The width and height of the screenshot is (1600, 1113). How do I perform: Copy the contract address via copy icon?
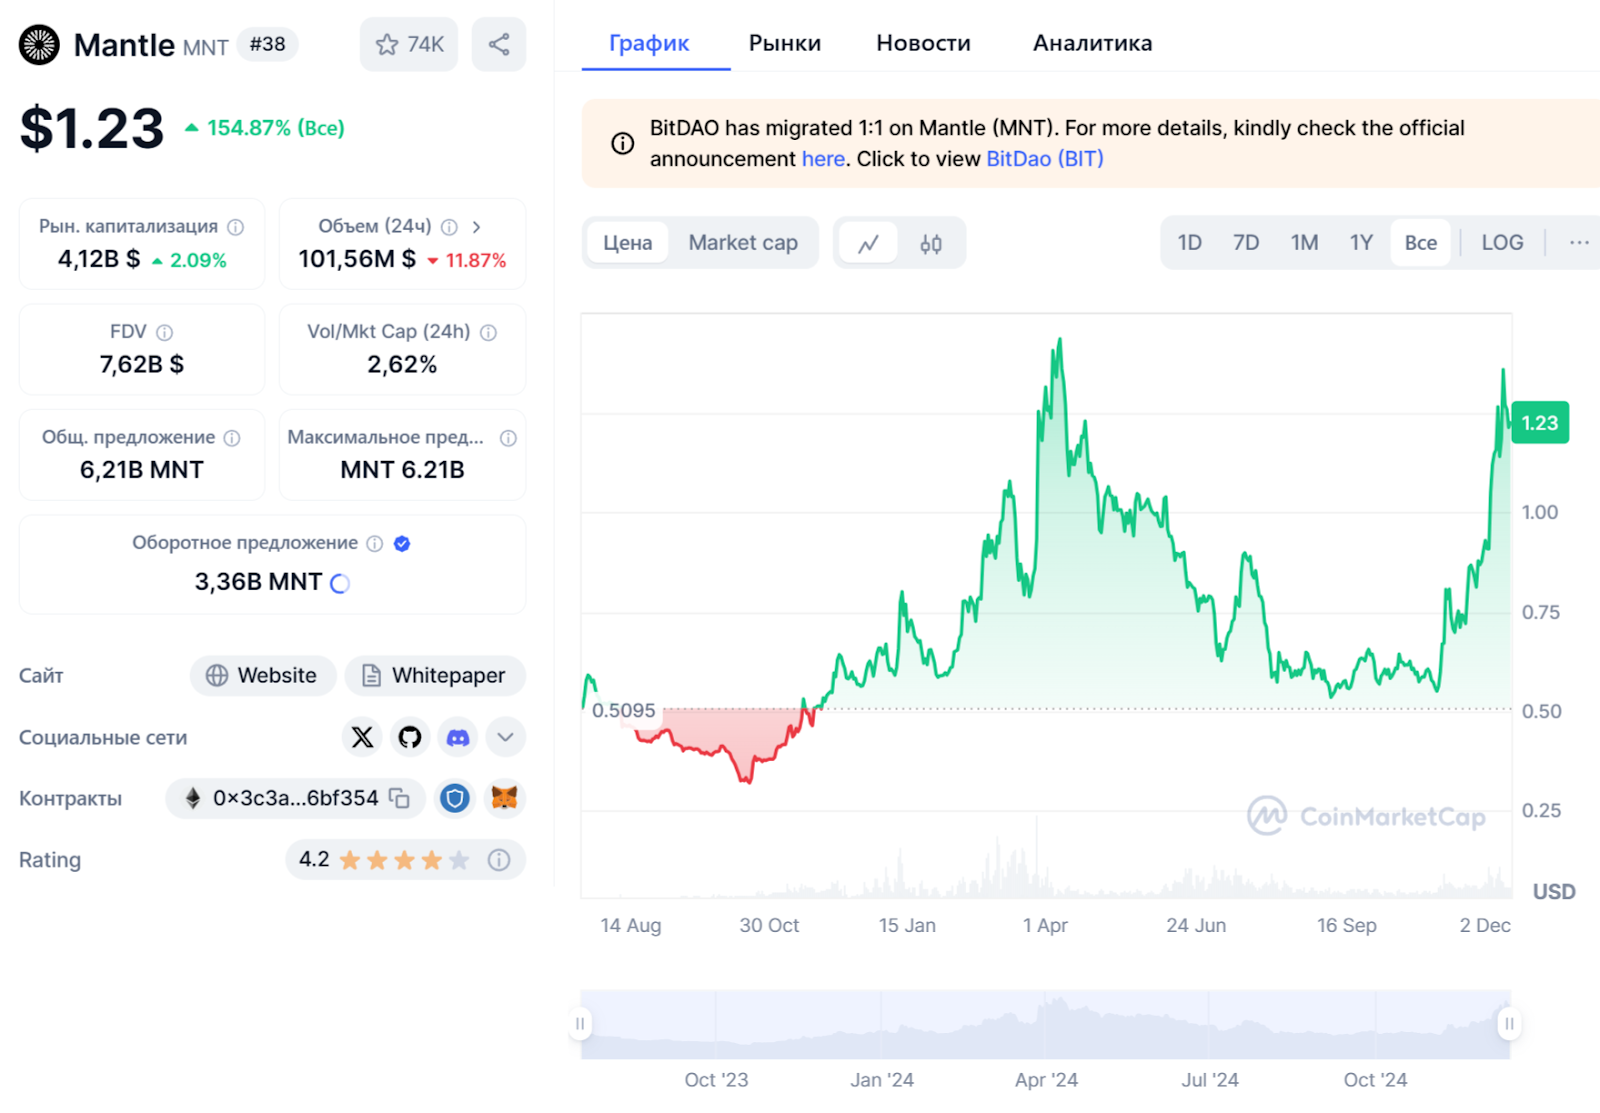(x=400, y=798)
